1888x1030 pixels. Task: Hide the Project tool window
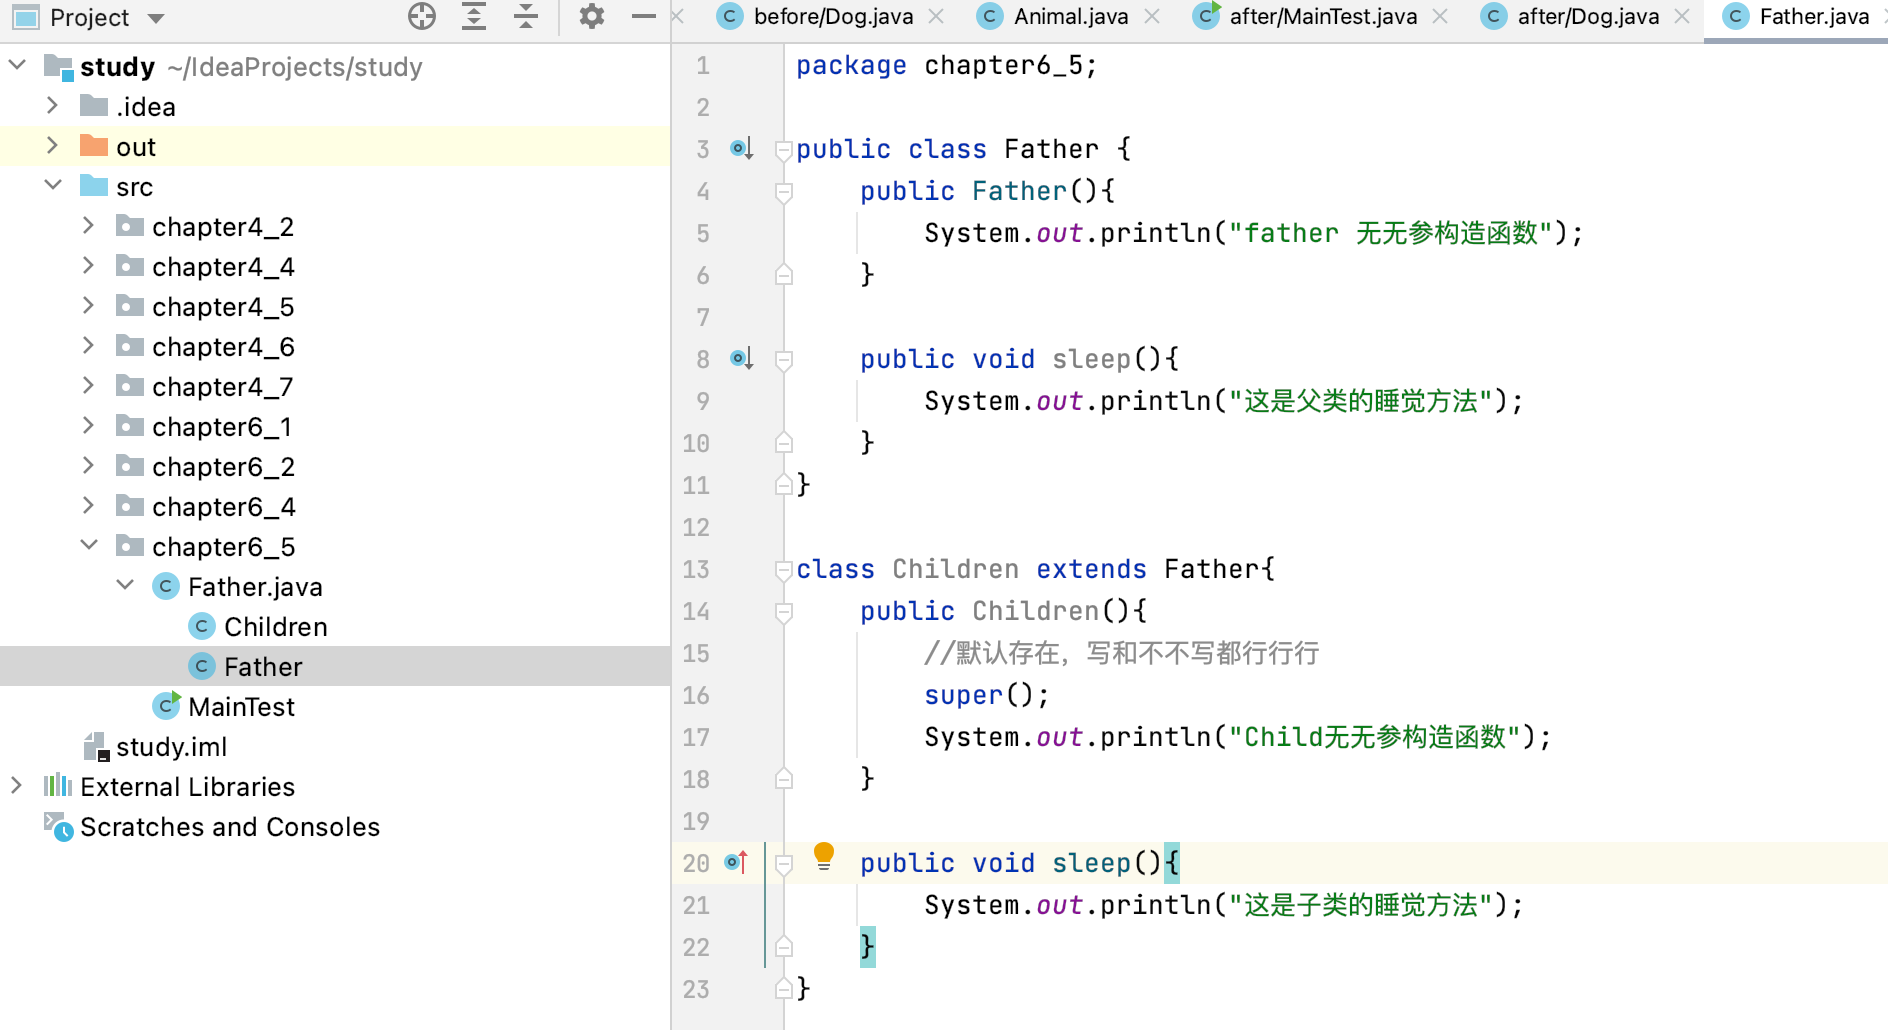644,17
